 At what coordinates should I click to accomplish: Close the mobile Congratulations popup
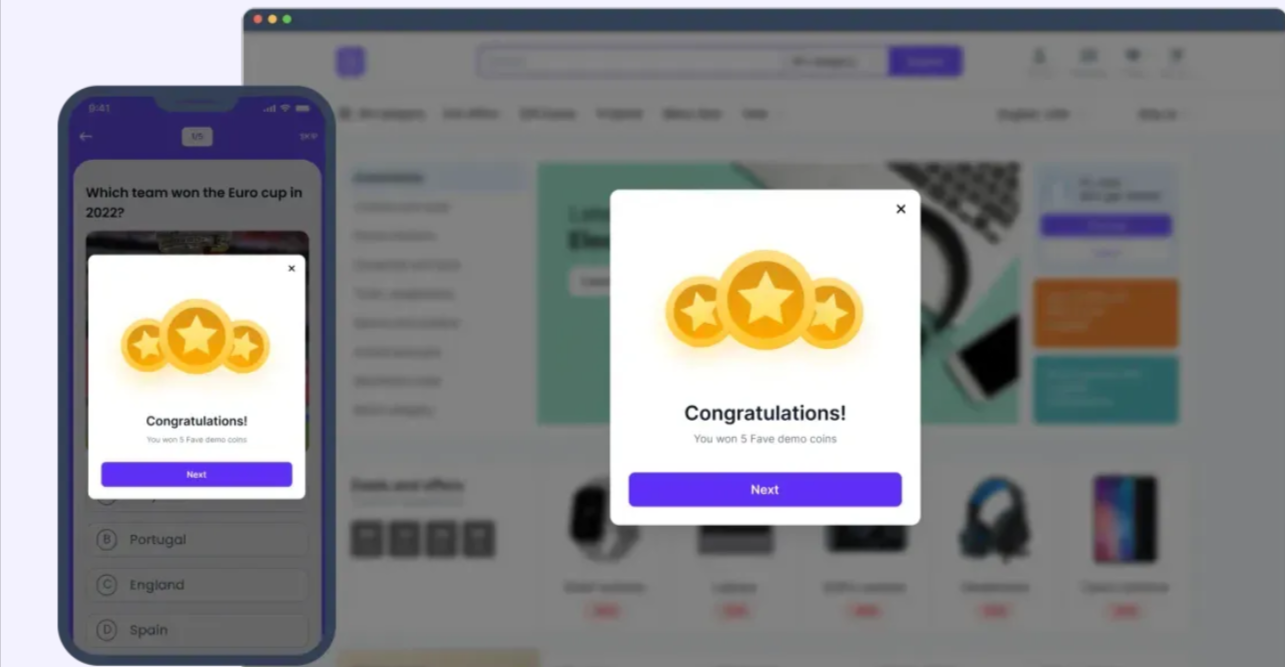[x=292, y=268]
